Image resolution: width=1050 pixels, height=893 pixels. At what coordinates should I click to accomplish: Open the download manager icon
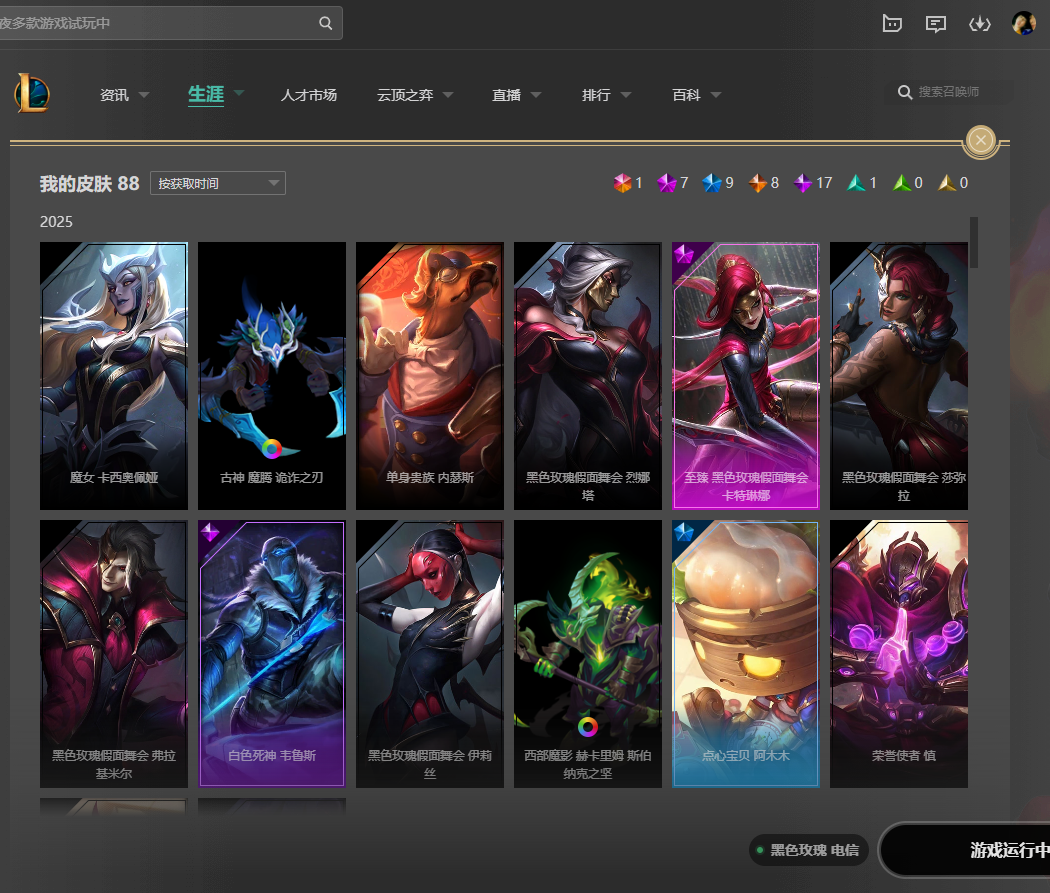coord(980,24)
